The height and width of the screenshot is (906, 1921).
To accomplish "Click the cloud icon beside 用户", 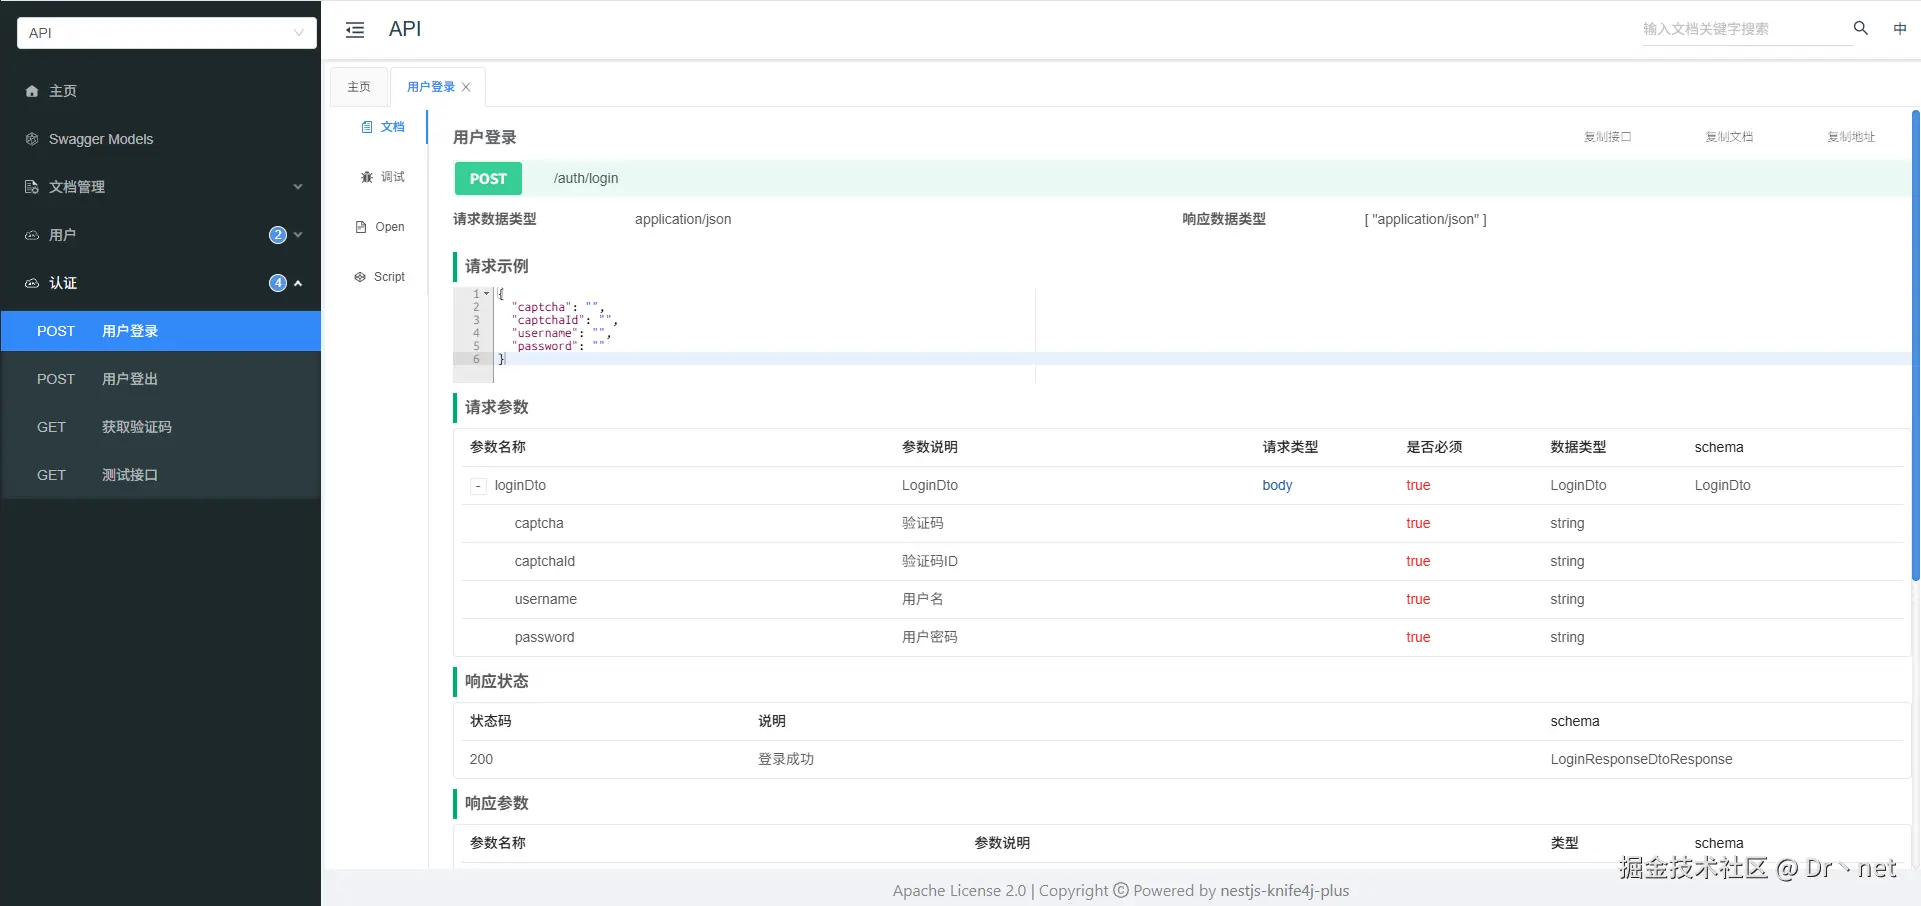I will click(x=32, y=235).
